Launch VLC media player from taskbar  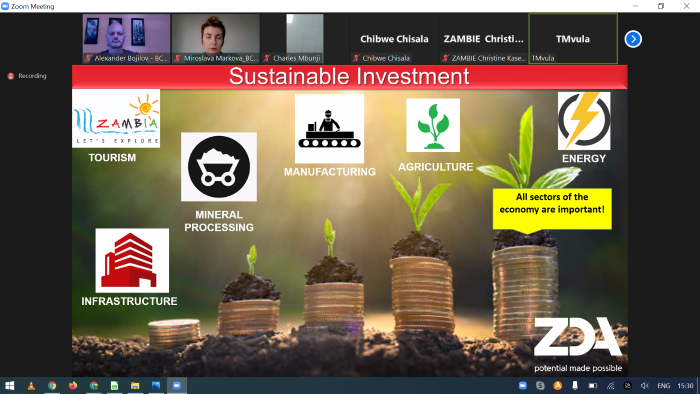(31, 386)
